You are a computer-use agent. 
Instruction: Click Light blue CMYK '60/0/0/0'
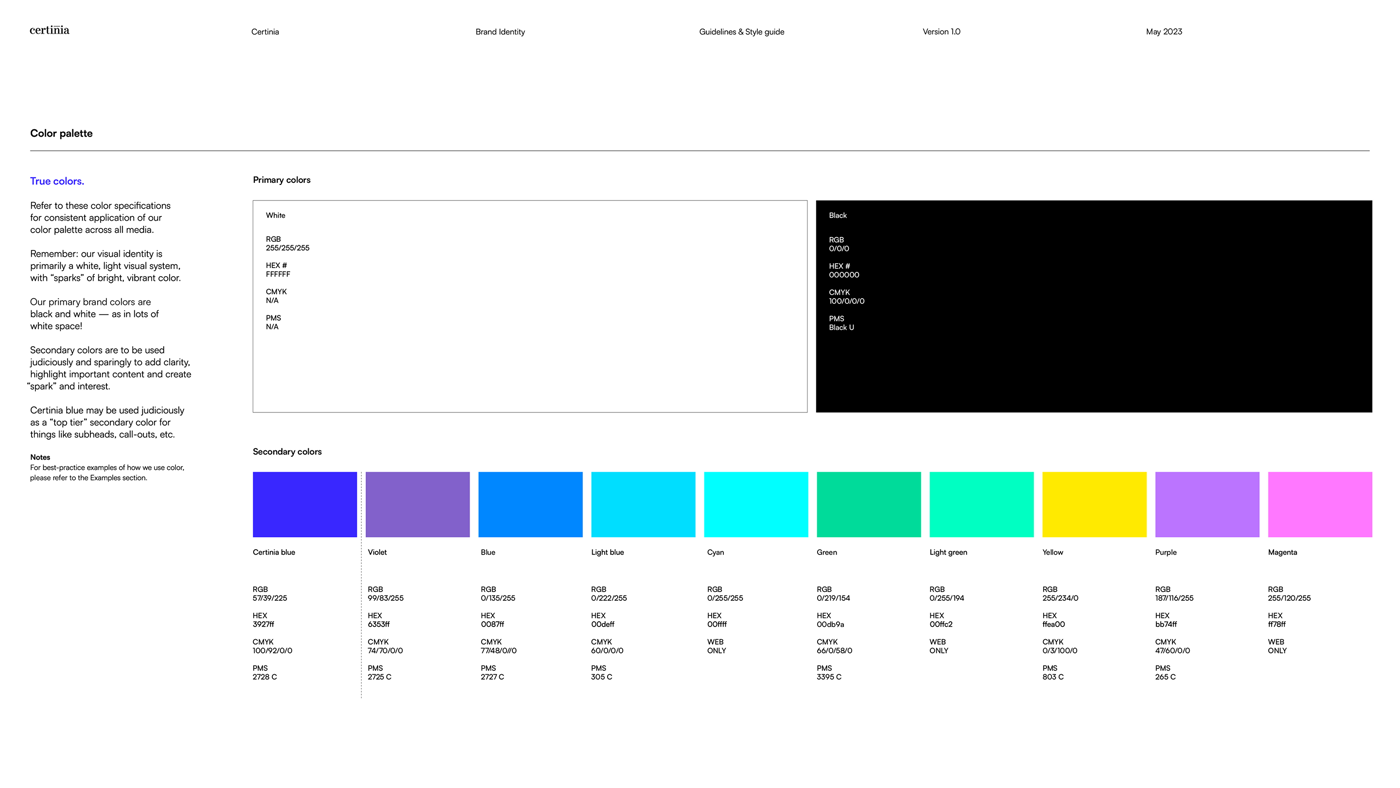607,650
